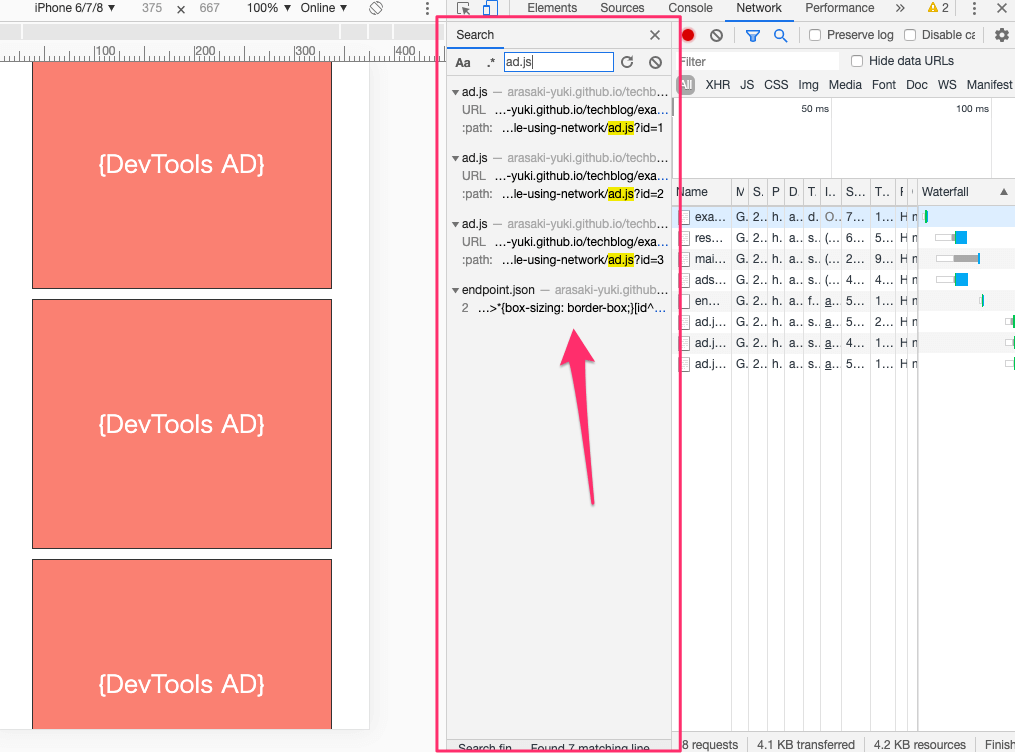Image resolution: width=1015 pixels, height=753 pixels.
Task: Click the network search magnifier icon
Action: tap(780, 35)
